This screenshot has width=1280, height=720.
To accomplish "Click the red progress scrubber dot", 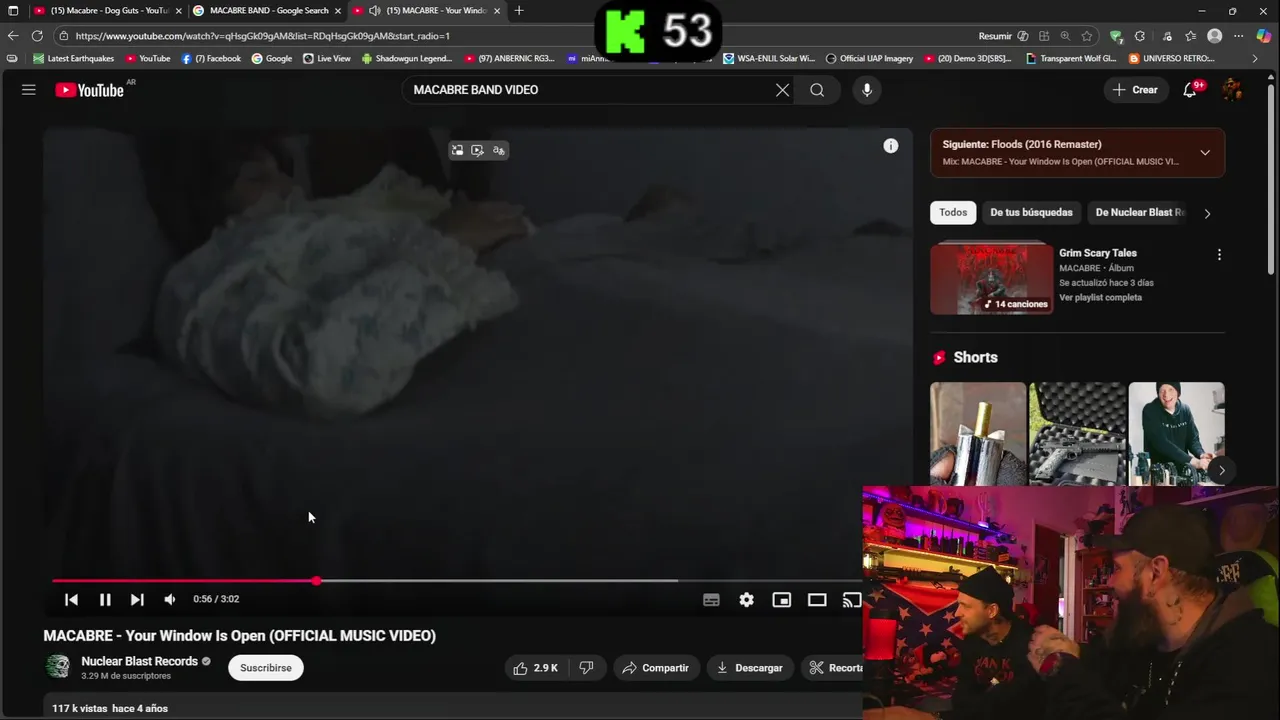I will point(316,580).
